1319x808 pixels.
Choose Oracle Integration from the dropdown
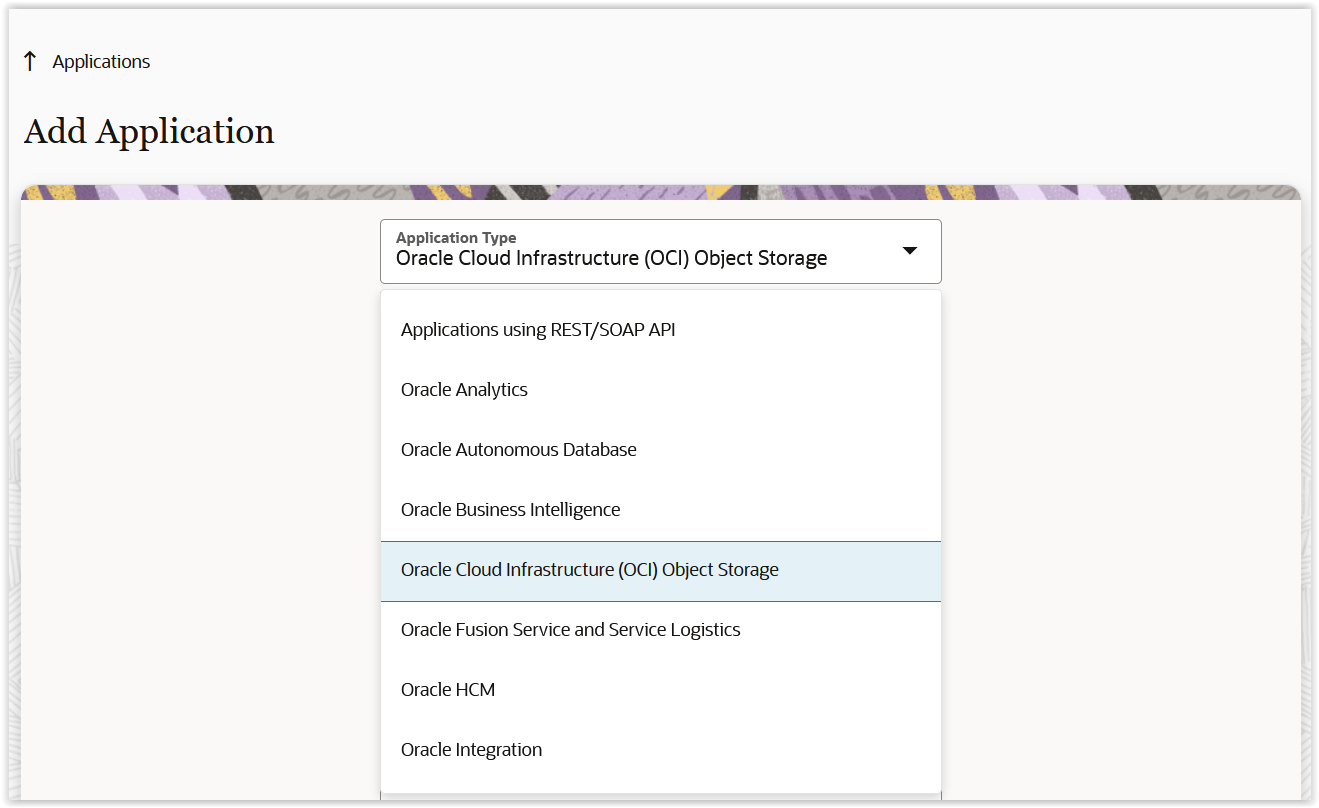(471, 750)
